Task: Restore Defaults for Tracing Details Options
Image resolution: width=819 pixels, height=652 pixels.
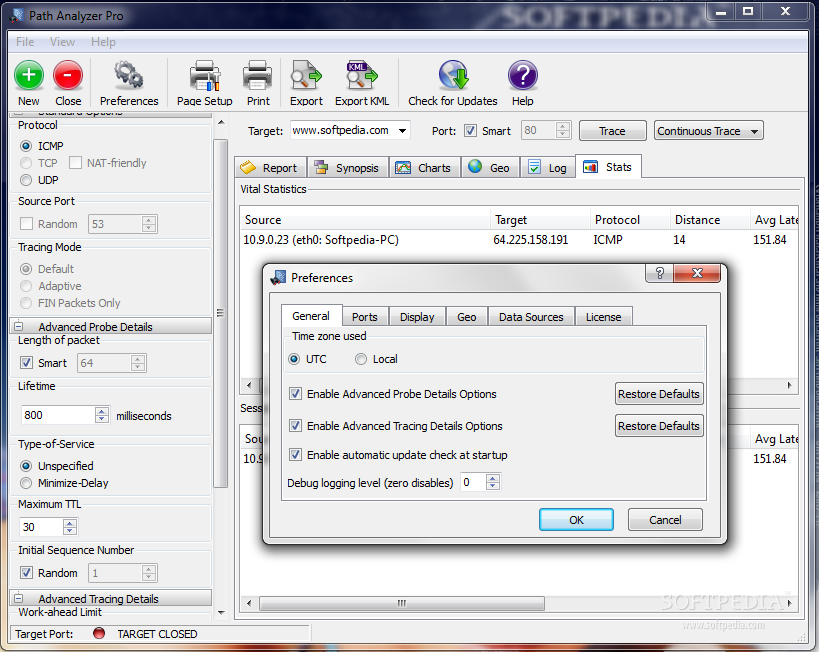Action: click(x=659, y=426)
